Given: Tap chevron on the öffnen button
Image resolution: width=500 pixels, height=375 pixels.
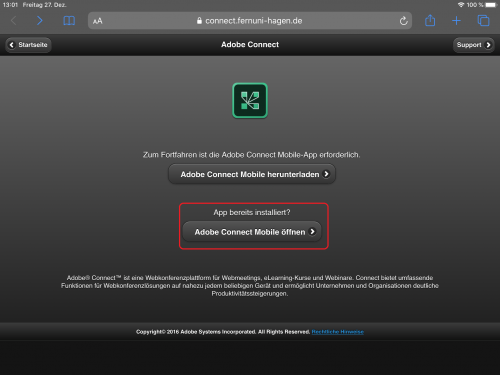Looking at the screenshot, I should [x=312, y=232].
